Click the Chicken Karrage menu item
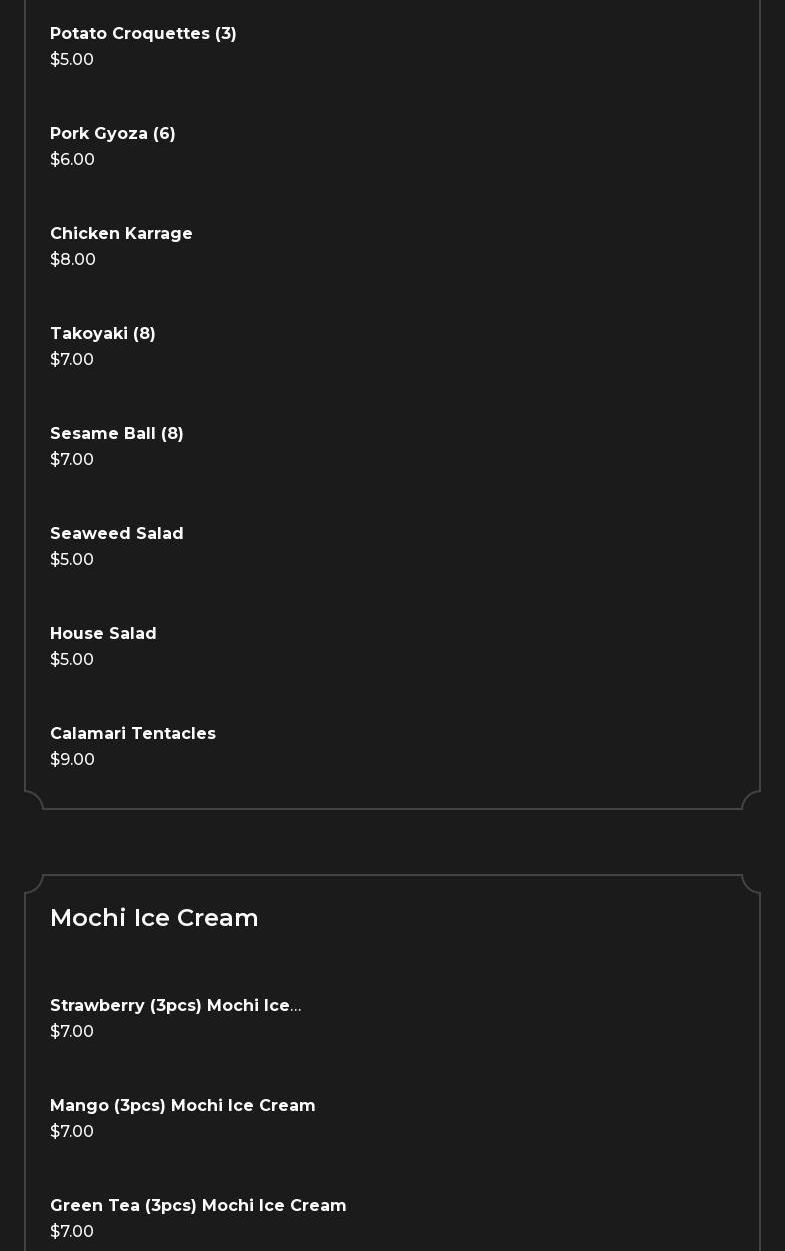Image resolution: width=785 pixels, height=1251 pixels. pos(121,234)
